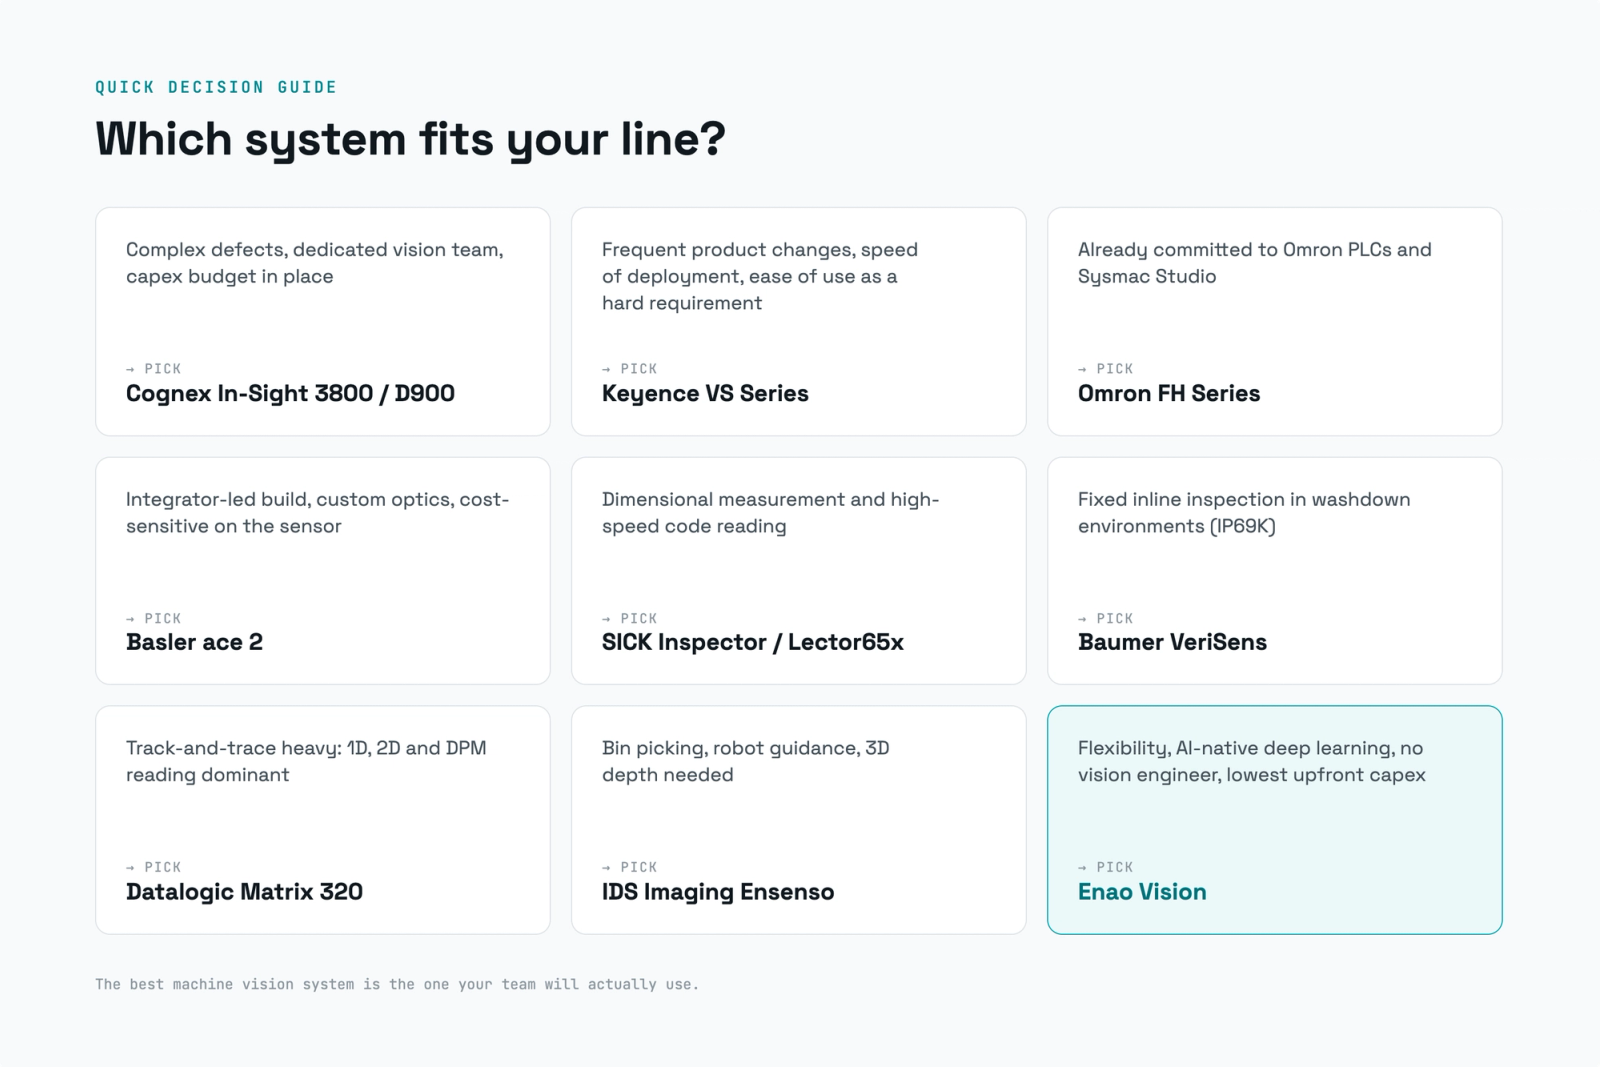This screenshot has width=1600, height=1067.
Task: Click "Integrator-led build, custom optics" description
Action: [318, 512]
